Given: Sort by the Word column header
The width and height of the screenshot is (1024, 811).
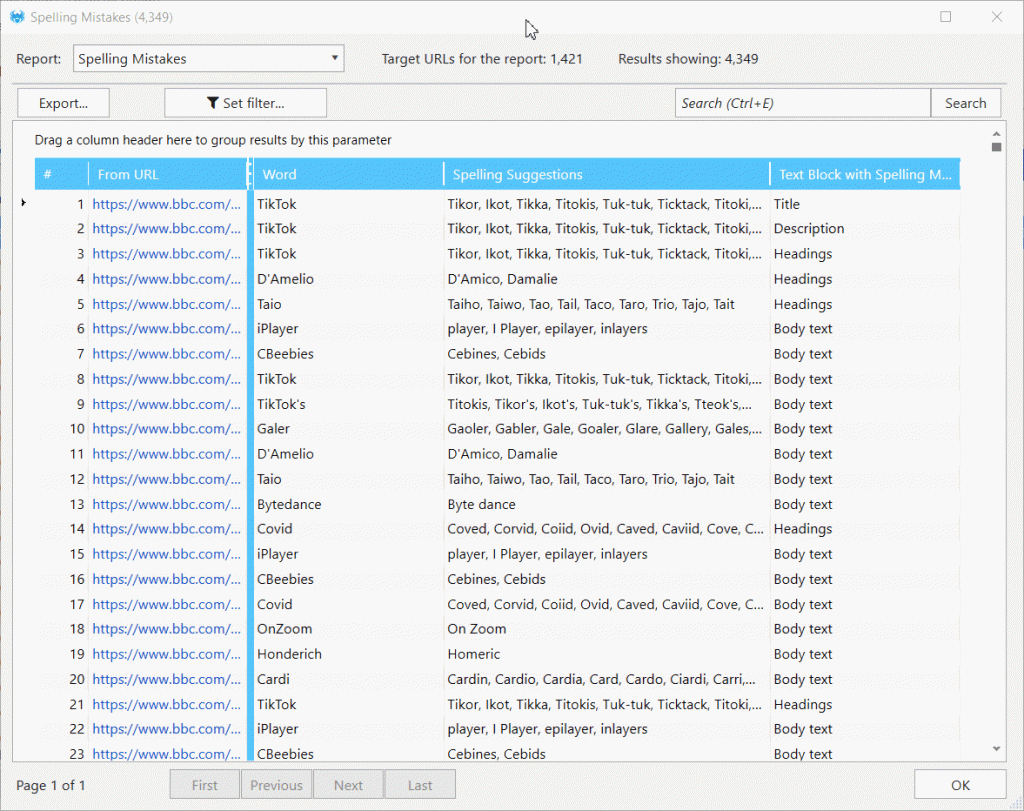Looking at the screenshot, I should [x=348, y=174].
